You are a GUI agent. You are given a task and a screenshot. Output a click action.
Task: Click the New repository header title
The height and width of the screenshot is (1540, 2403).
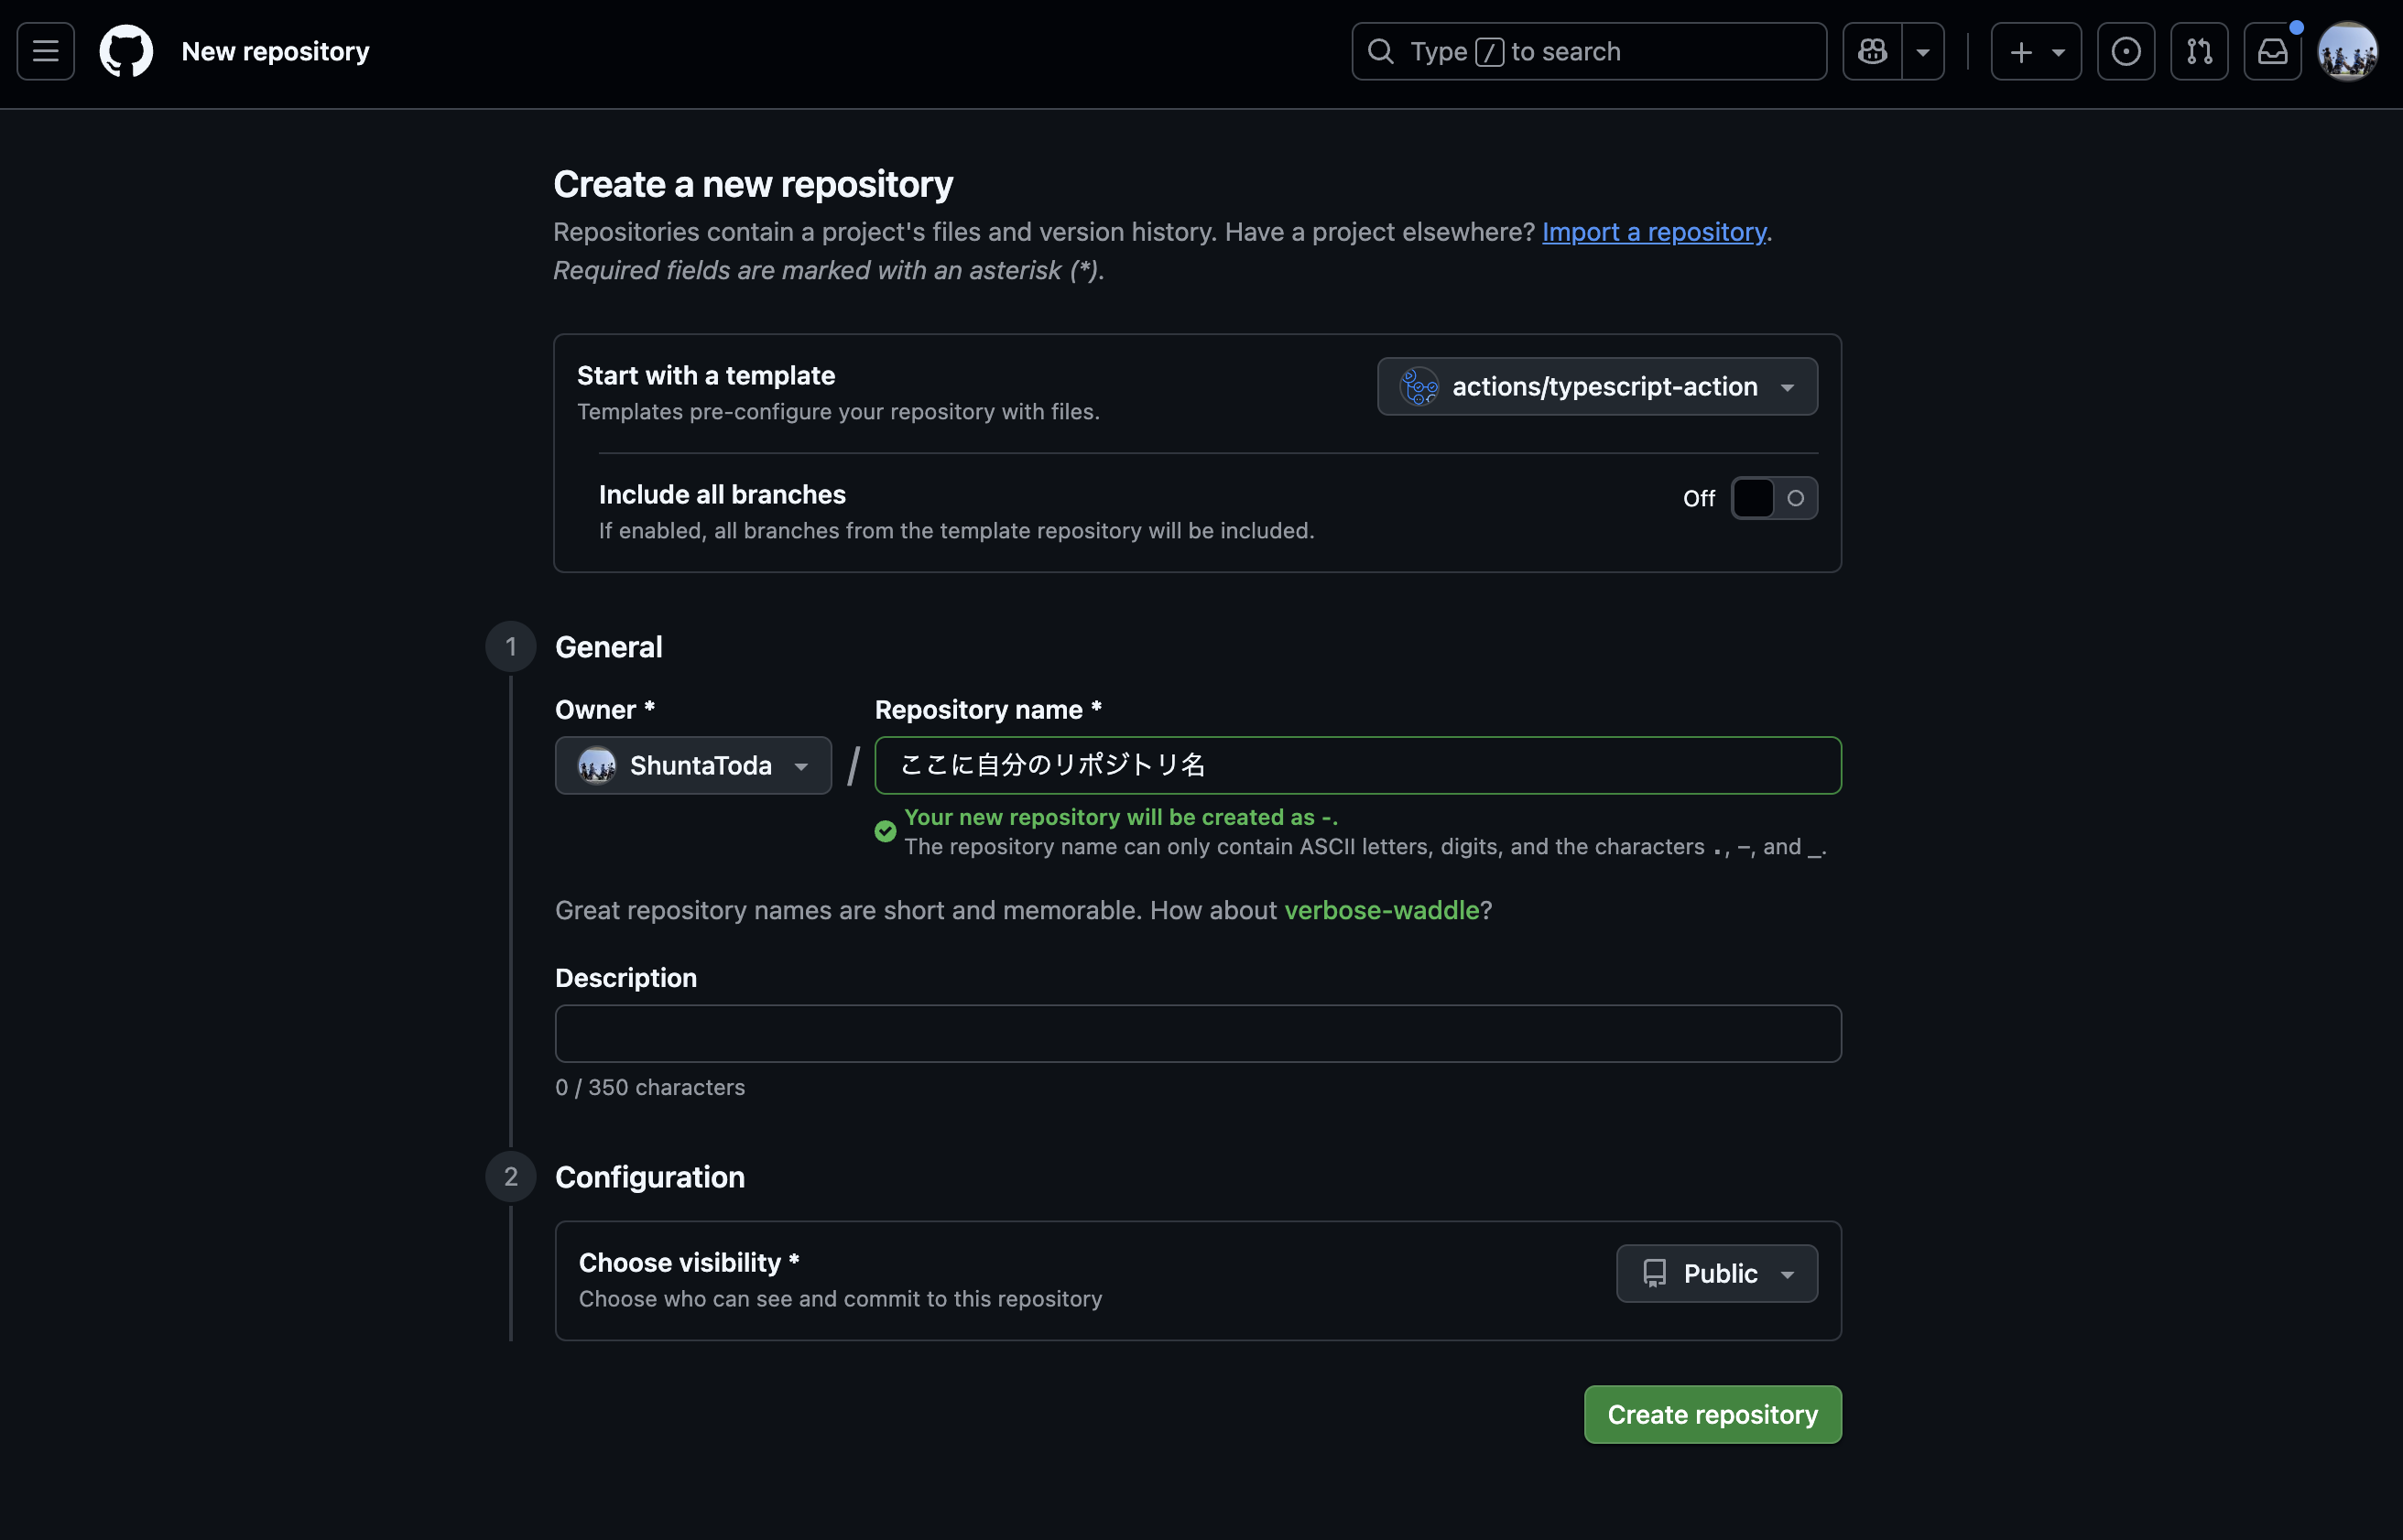(276, 51)
